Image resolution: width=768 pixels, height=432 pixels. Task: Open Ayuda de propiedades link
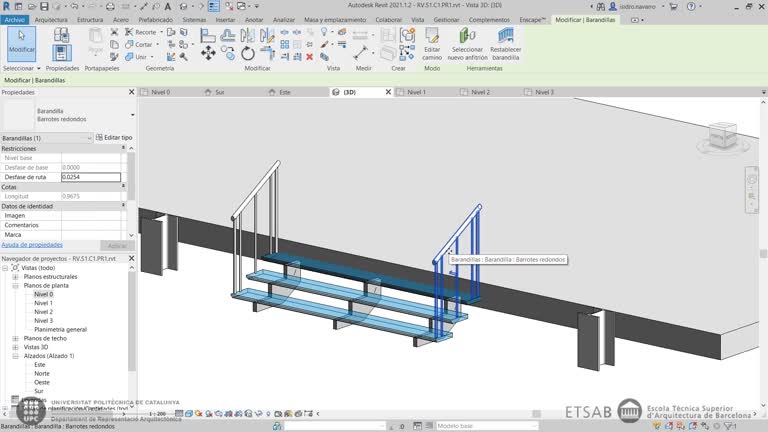[32, 244]
